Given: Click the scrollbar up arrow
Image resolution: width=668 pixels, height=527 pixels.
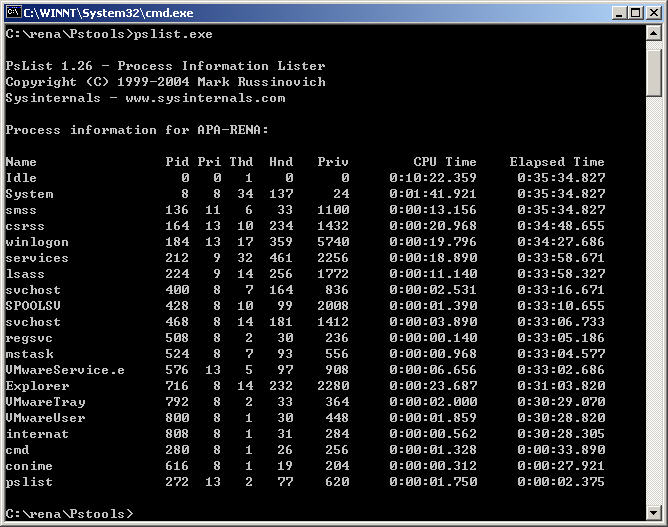Looking at the screenshot, I should pos(654,33).
